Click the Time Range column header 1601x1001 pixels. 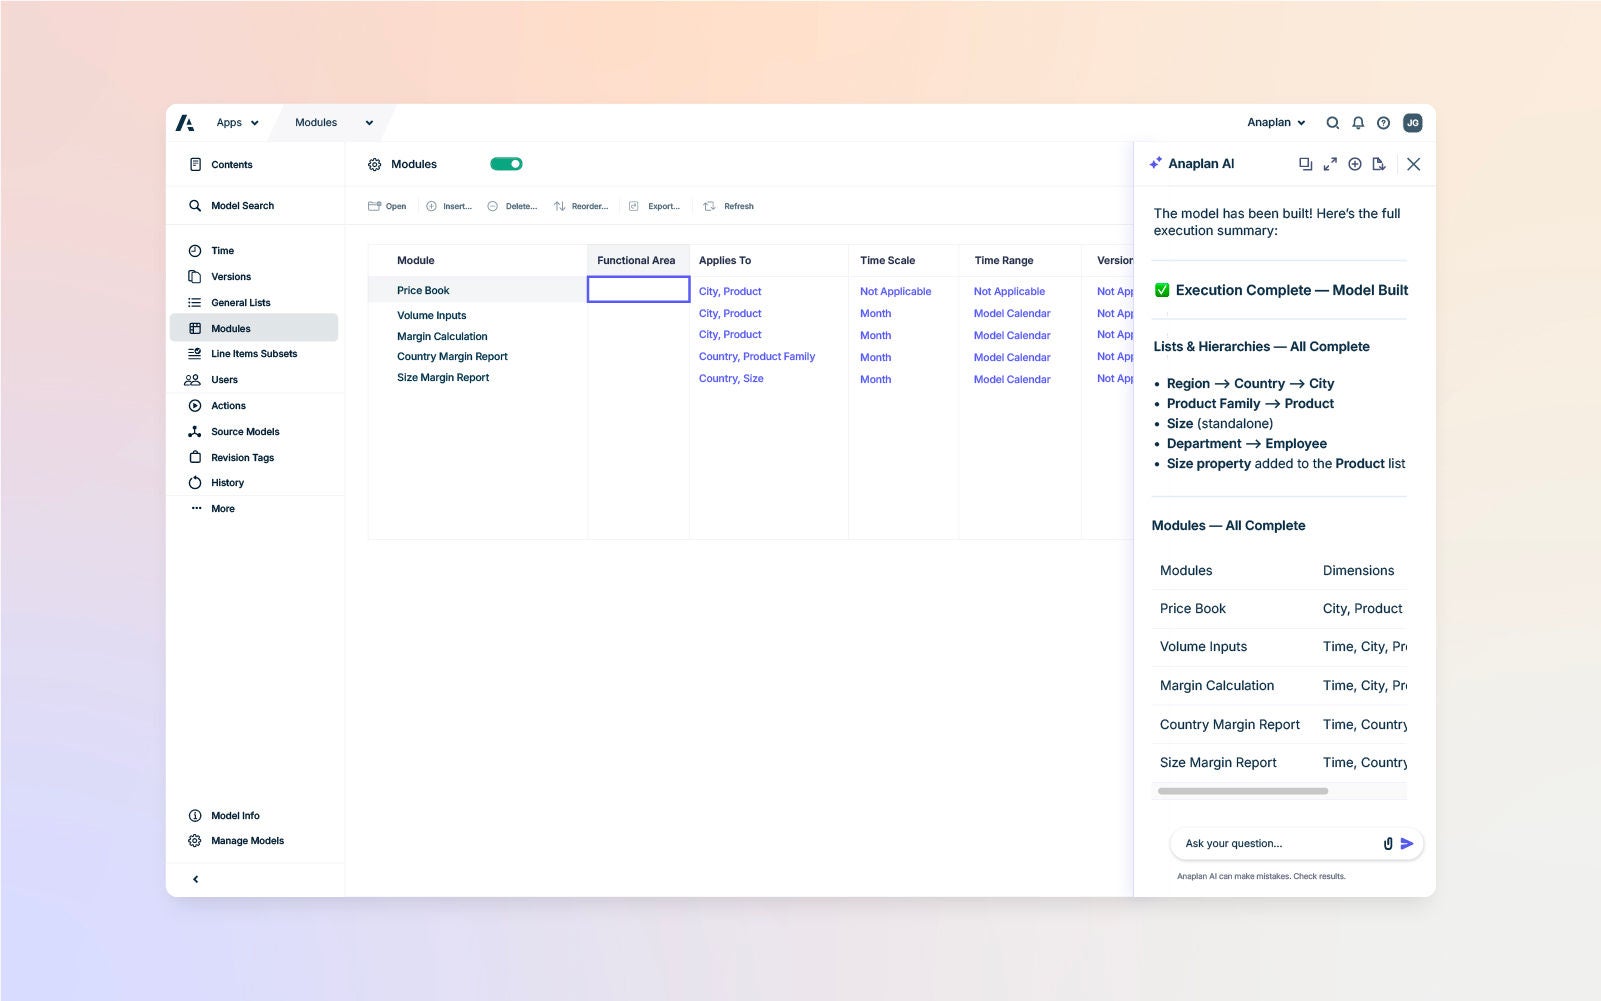click(1019, 260)
